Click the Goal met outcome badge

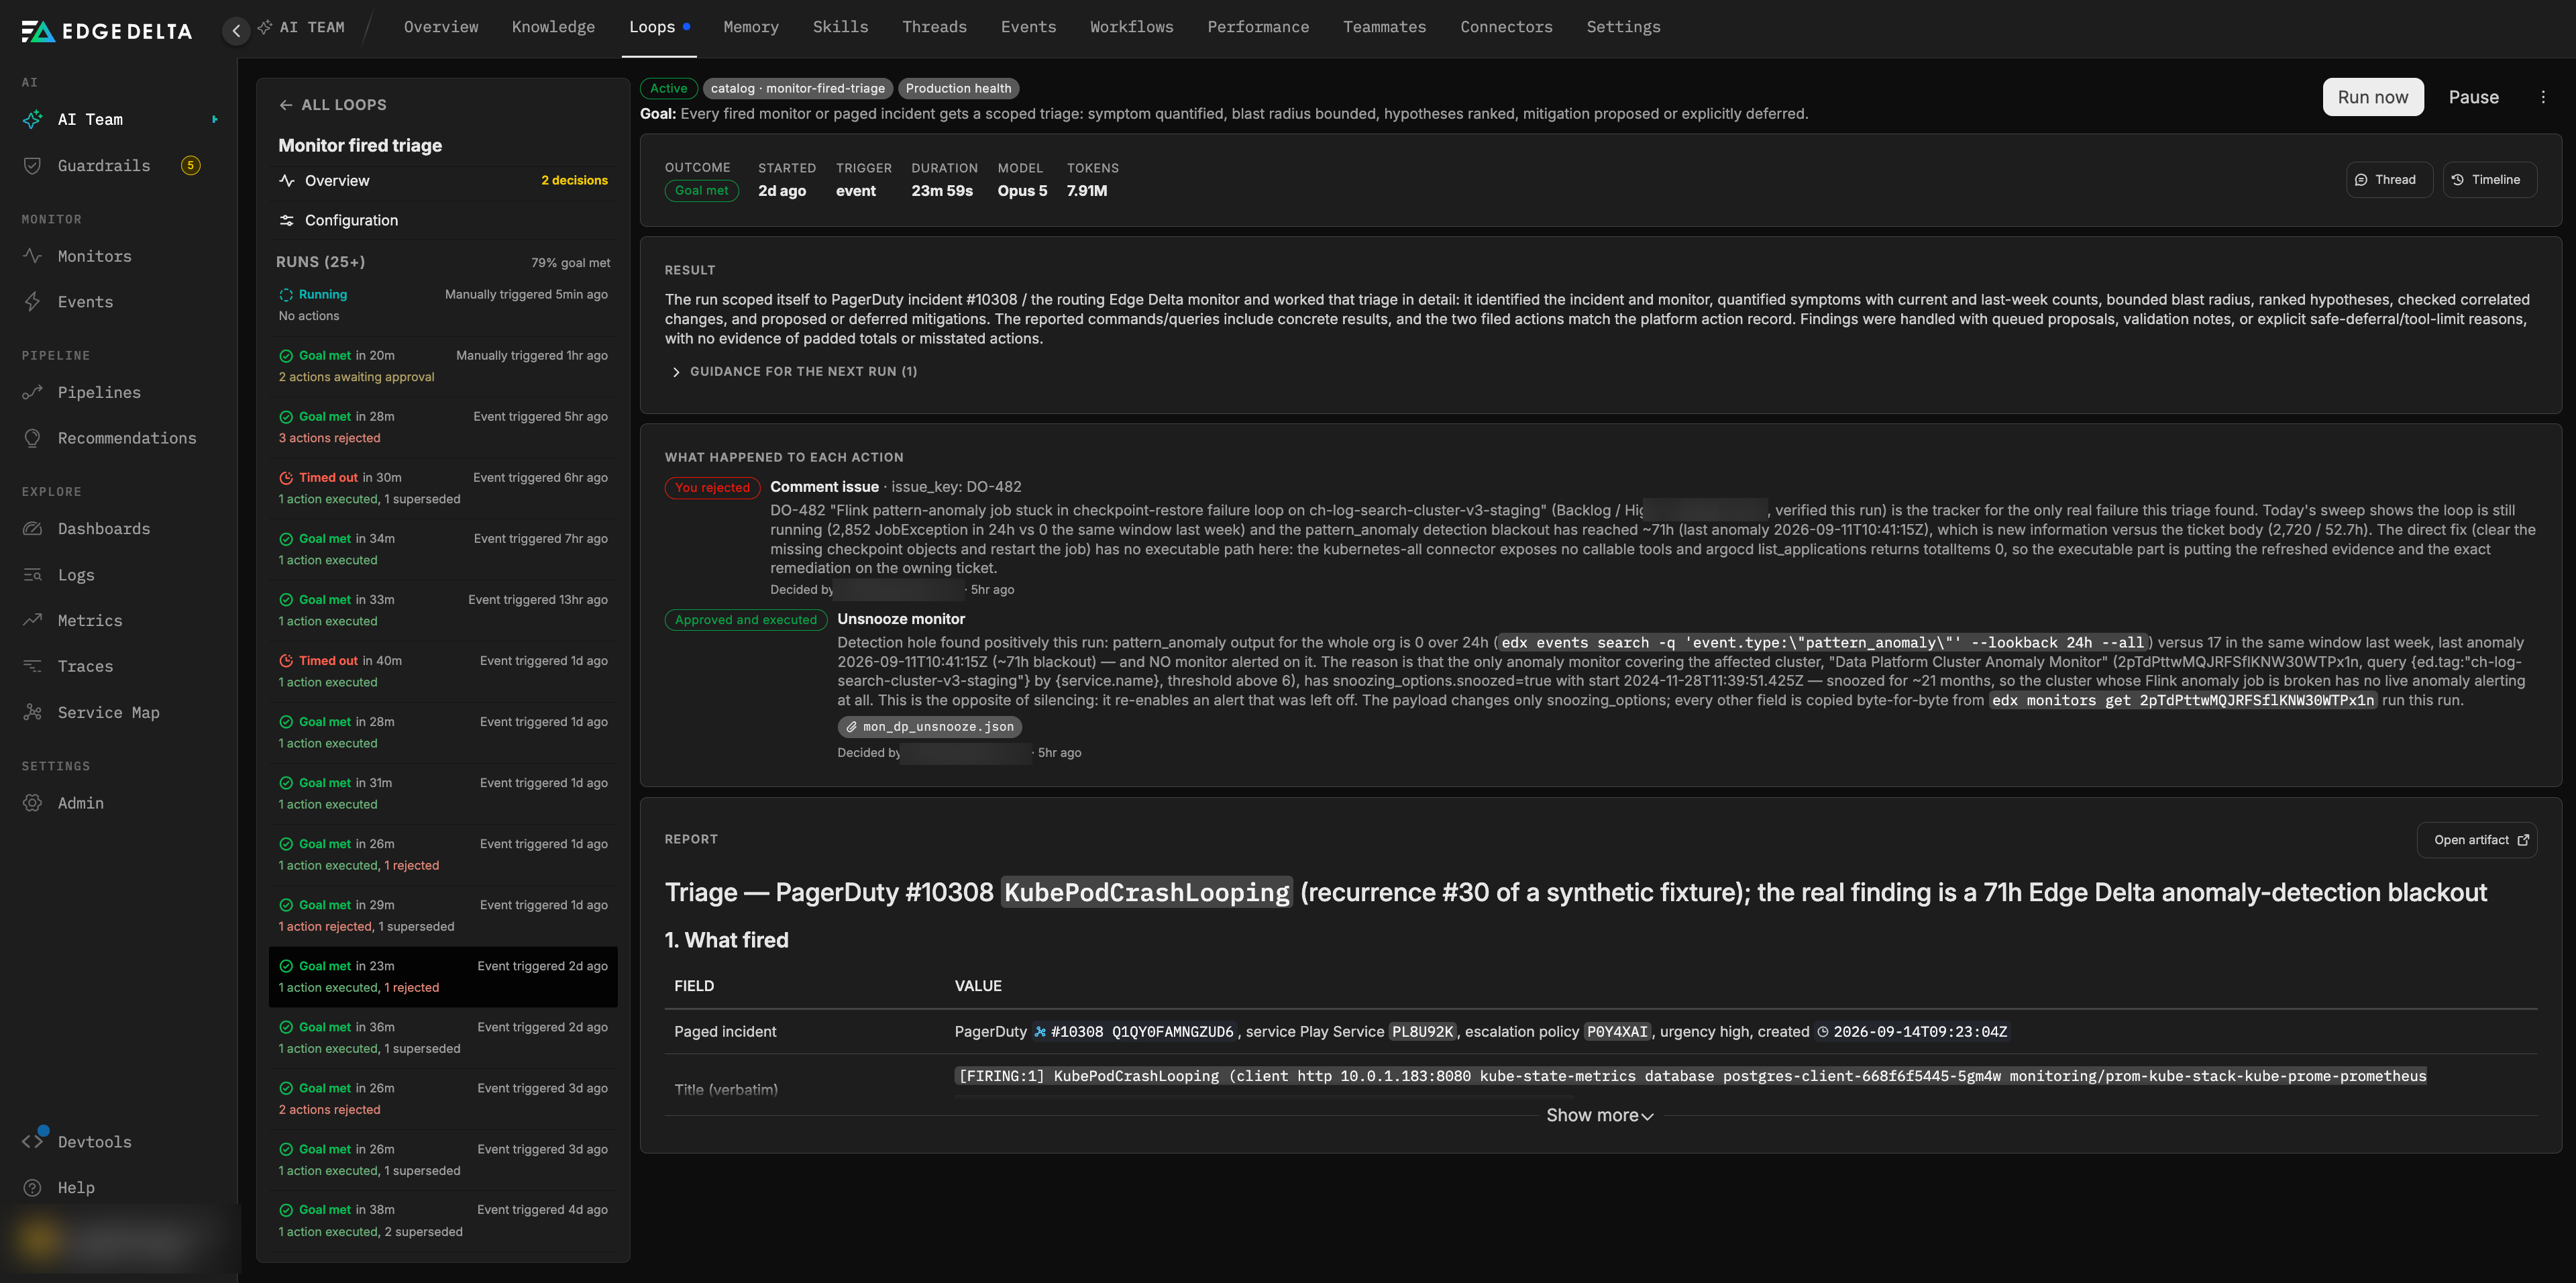[701, 191]
